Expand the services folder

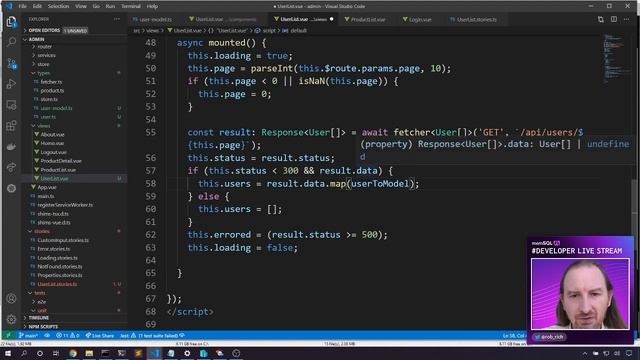(47, 55)
